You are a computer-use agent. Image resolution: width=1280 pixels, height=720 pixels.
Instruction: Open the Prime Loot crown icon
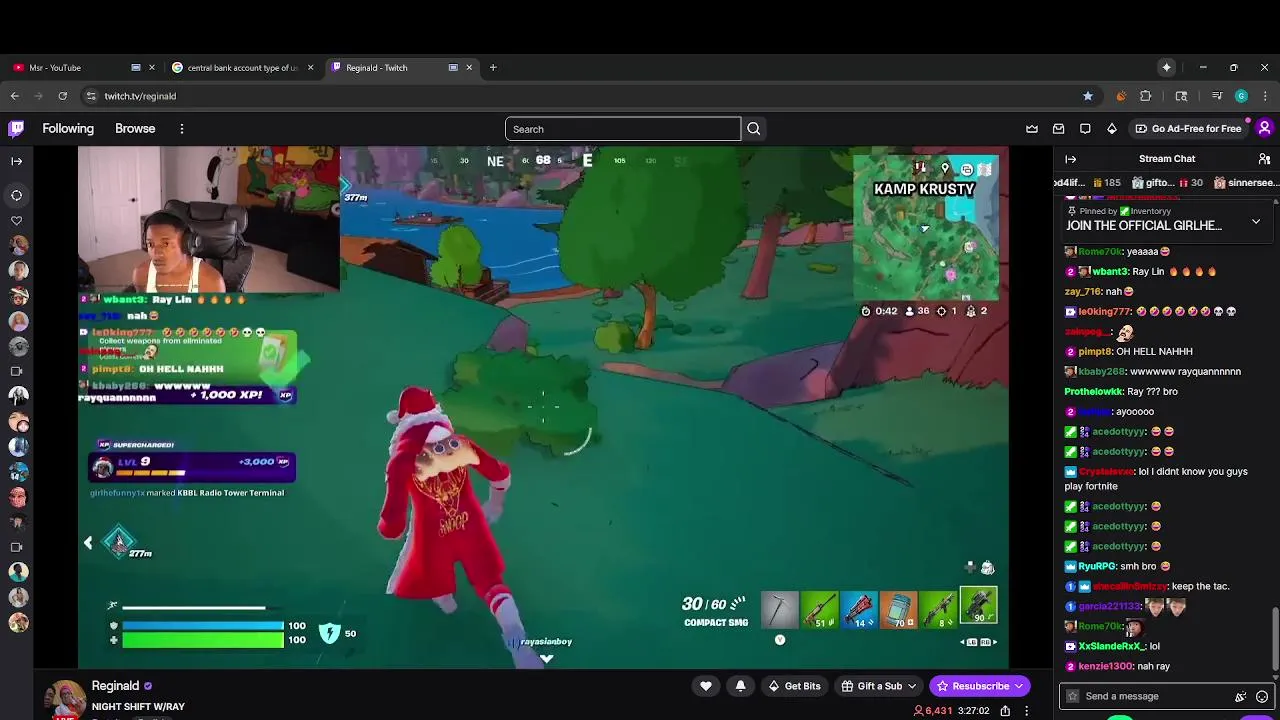(x=1032, y=128)
